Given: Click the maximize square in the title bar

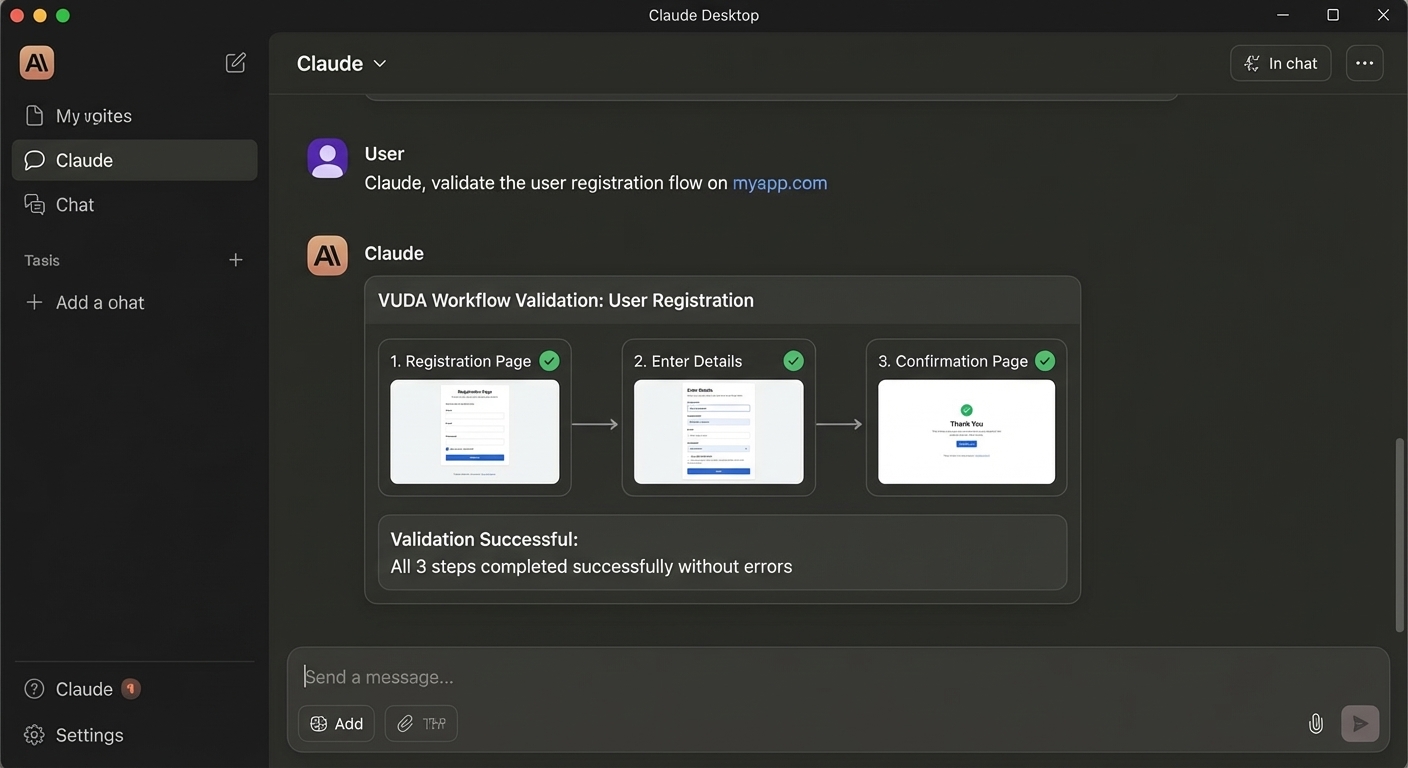Looking at the screenshot, I should [x=1333, y=15].
